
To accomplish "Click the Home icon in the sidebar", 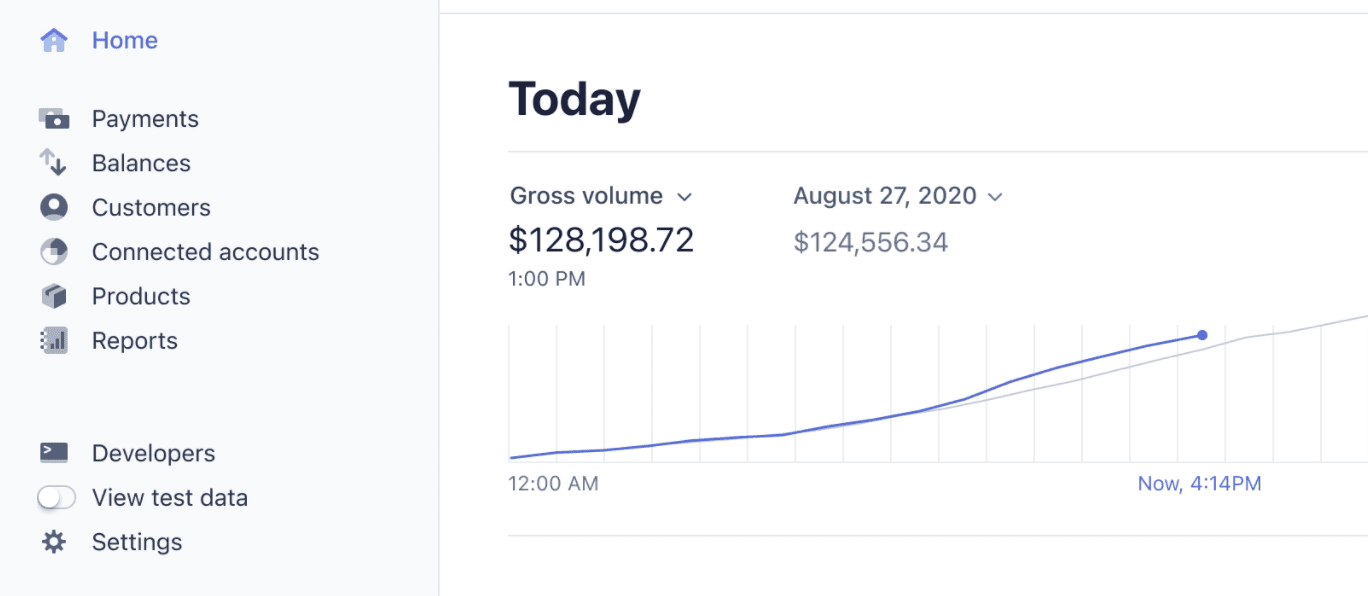I will click(55, 39).
